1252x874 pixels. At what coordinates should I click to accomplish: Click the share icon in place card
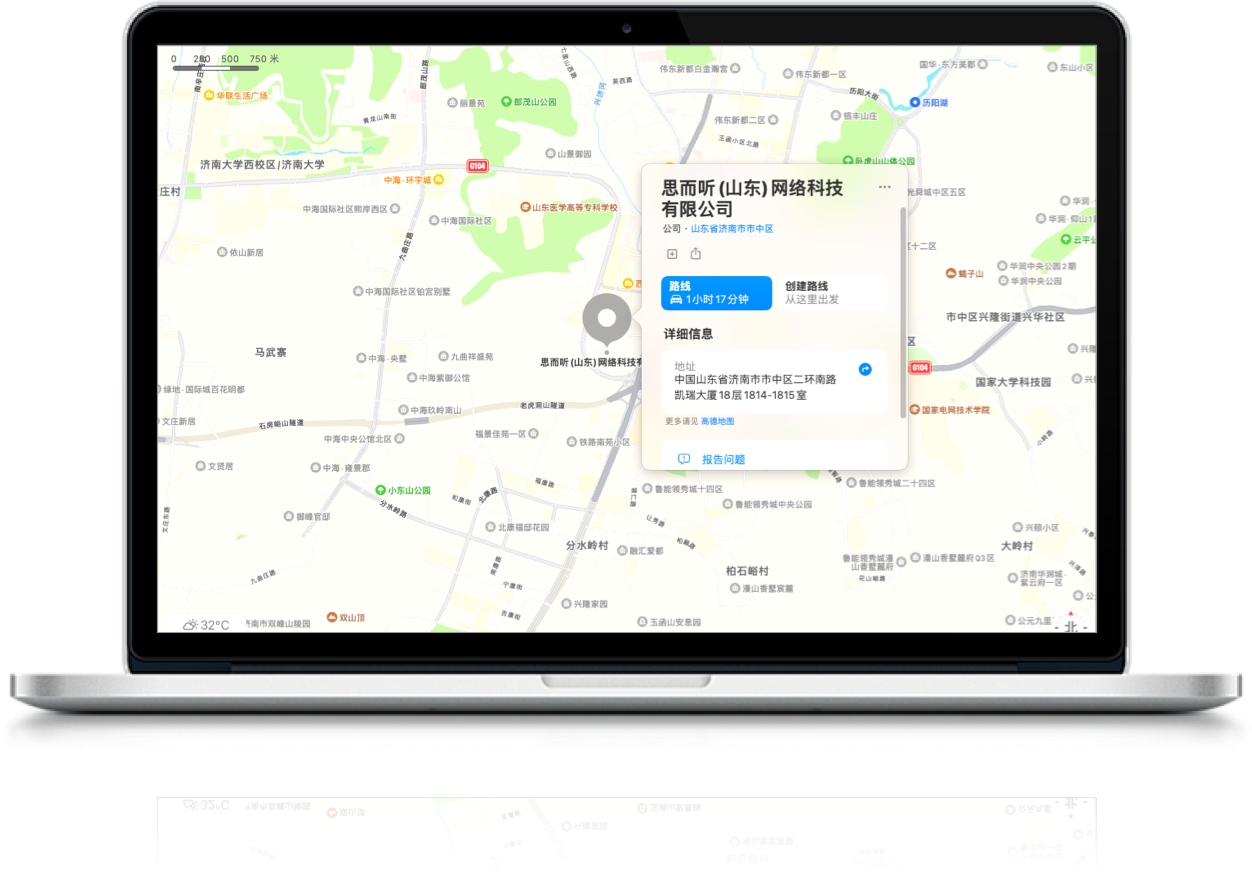696,254
